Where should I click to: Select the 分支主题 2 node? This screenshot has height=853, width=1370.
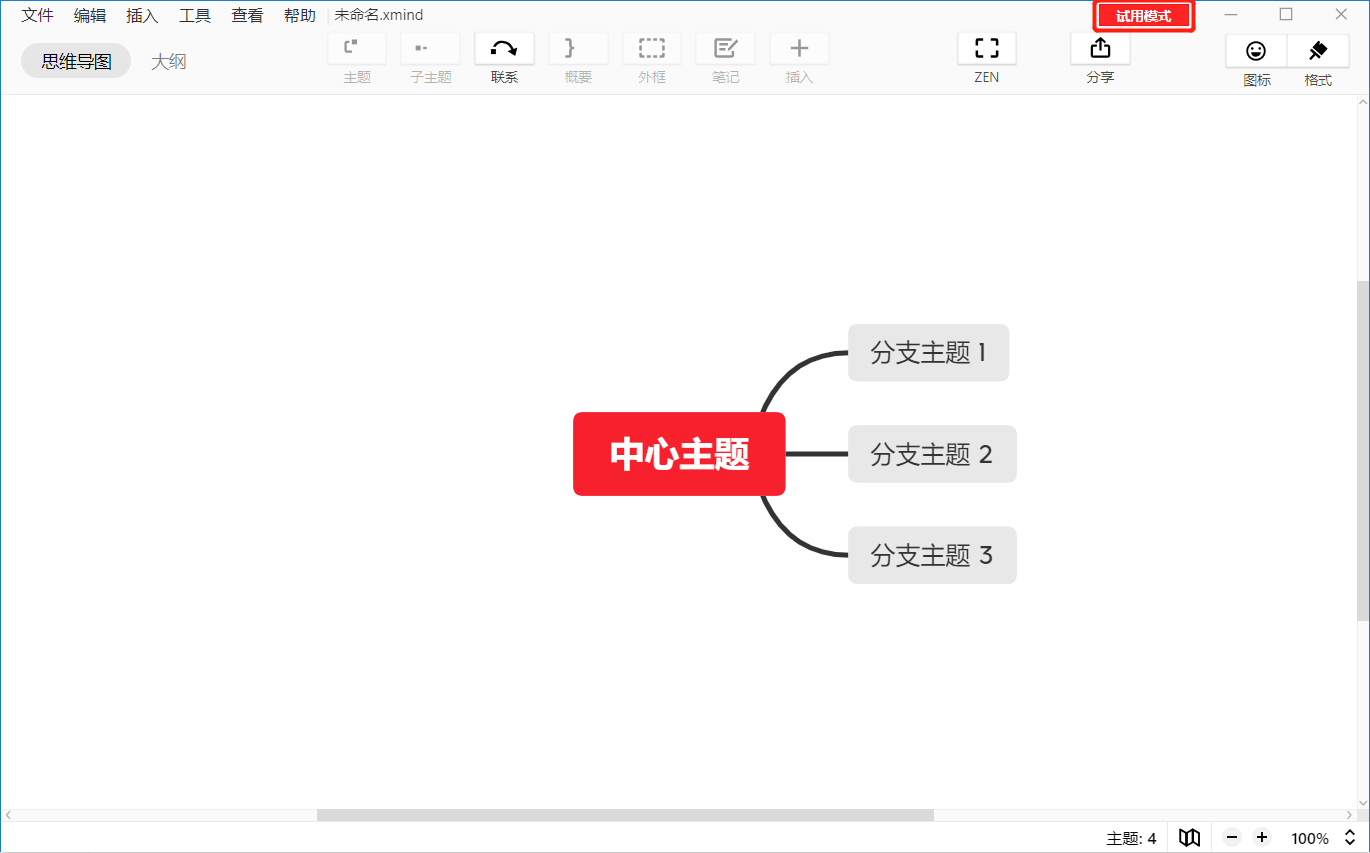click(932, 454)
